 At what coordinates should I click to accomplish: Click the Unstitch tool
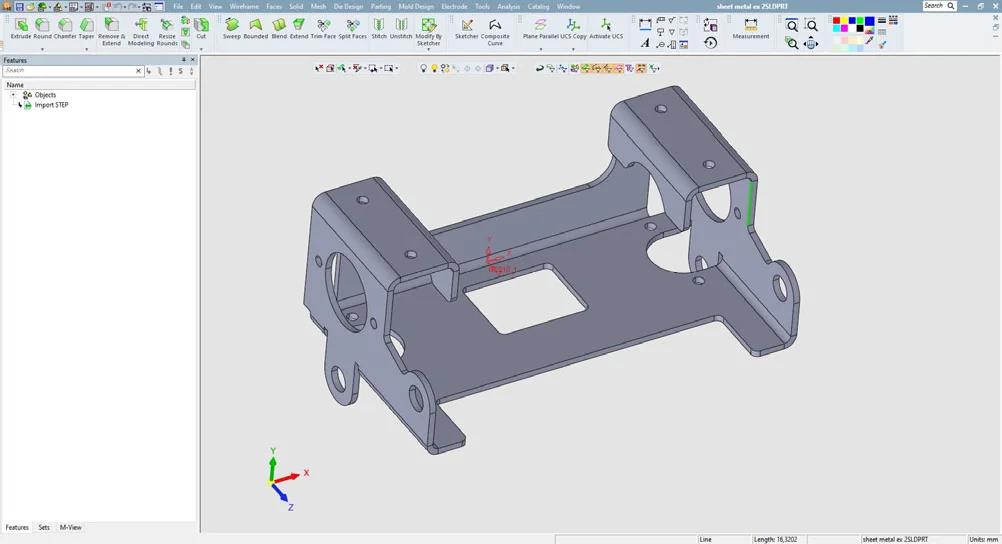tap(401, 29)
